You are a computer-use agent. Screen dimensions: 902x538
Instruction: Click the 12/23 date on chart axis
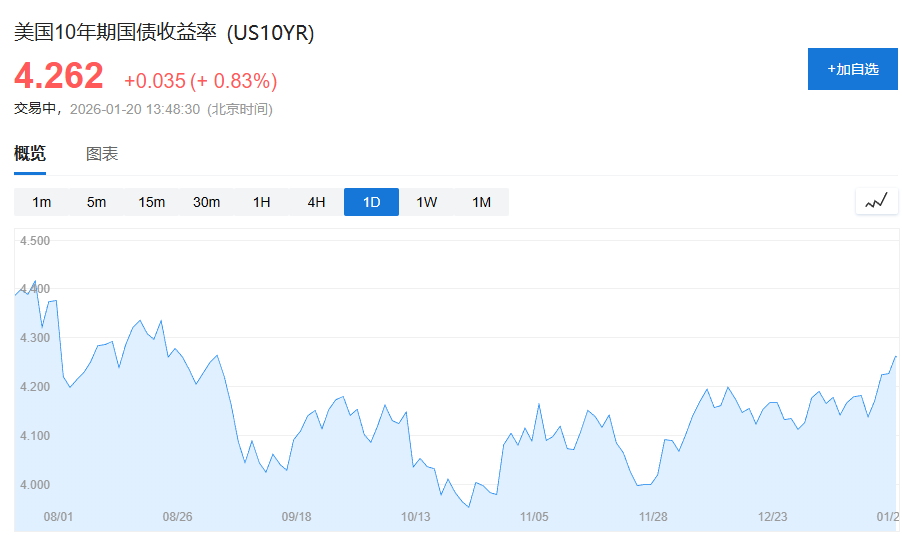pos(772,517)
